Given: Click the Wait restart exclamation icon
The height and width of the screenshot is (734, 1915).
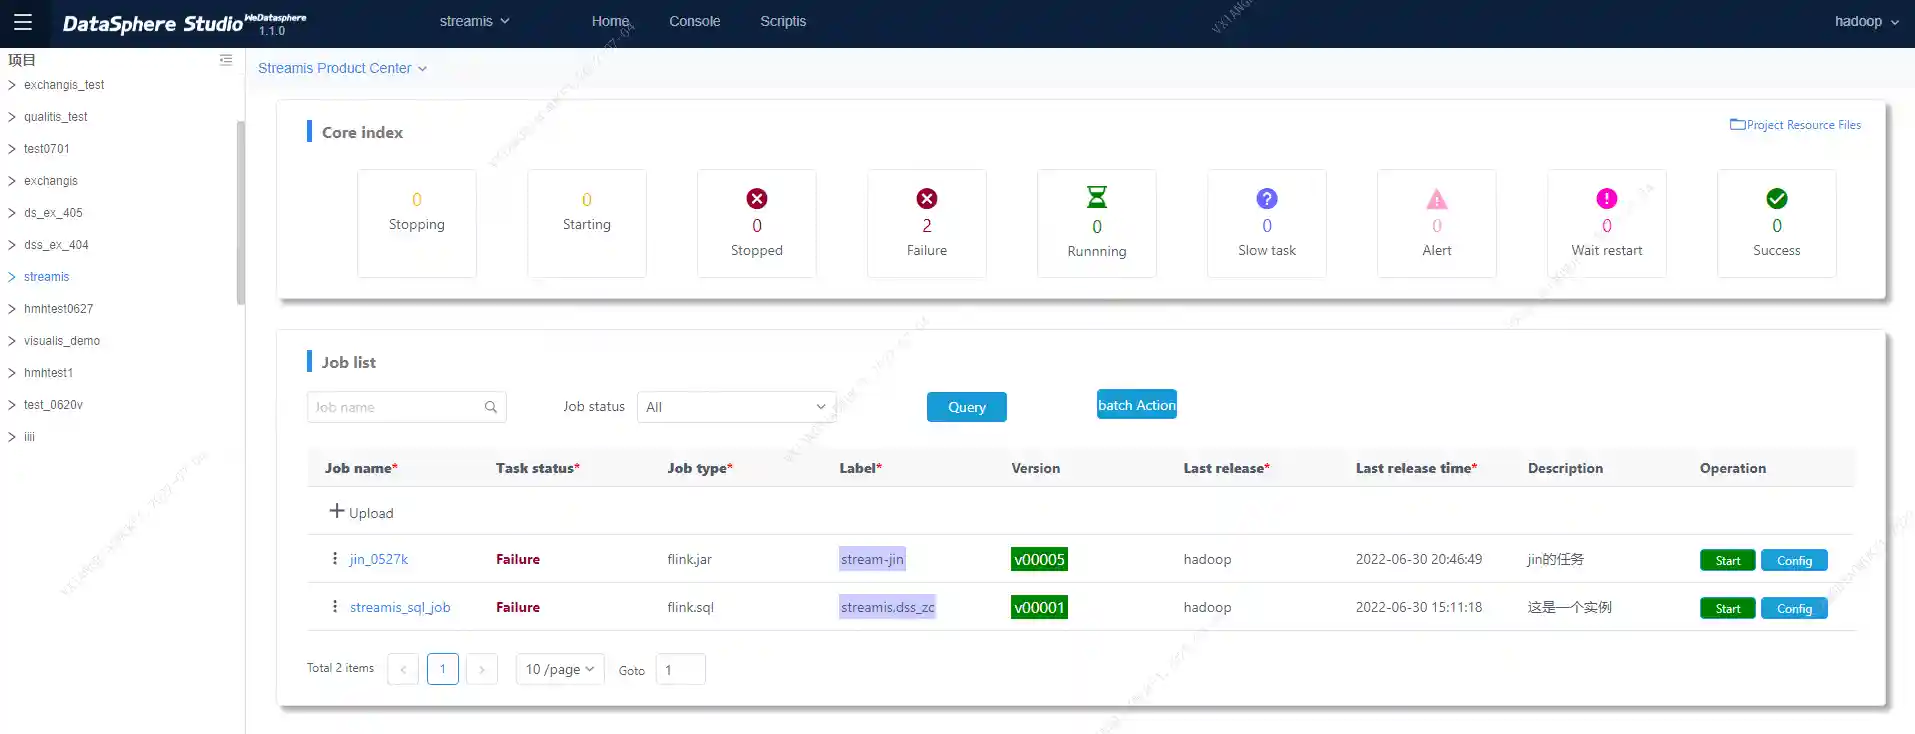Looking at the screenshot, I should [1606, 199].
